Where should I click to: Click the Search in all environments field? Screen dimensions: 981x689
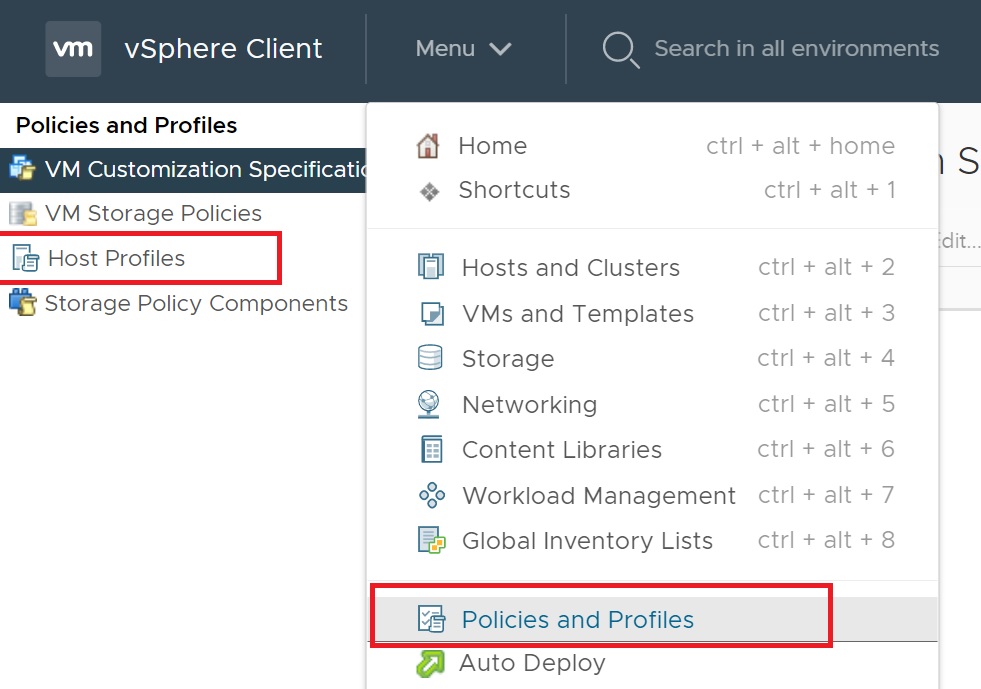click(796, 48)
